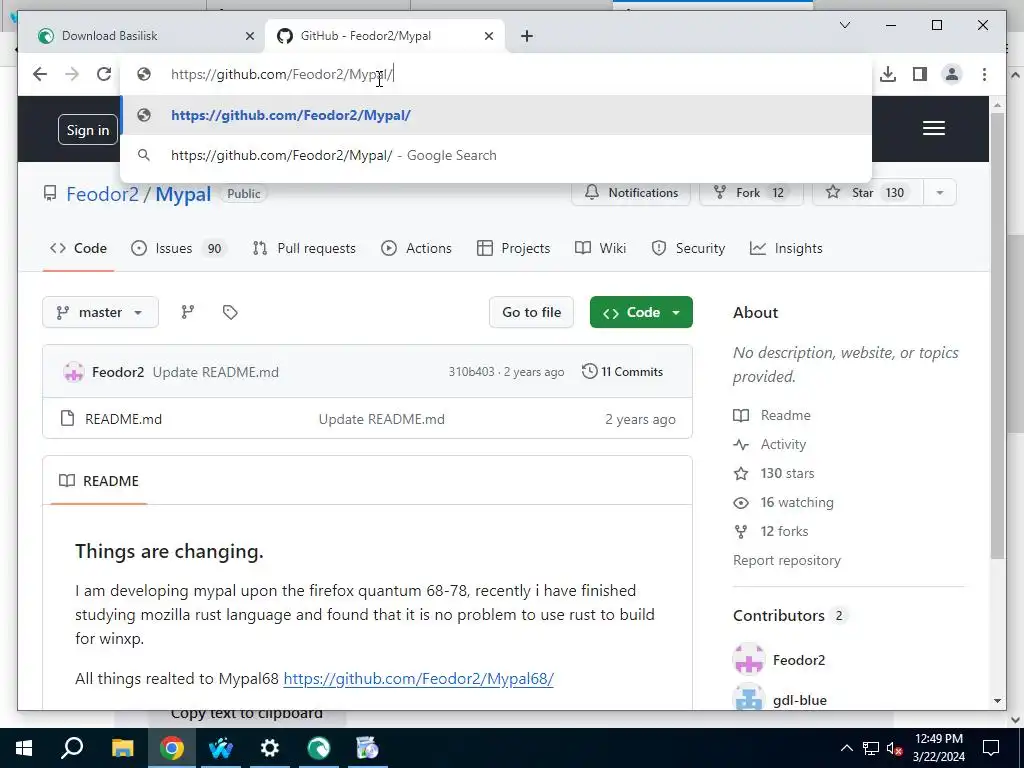Close the Download Basilisk tab
The height and width of the screenshot is (768, 1024).
click(x=249, y=36)
